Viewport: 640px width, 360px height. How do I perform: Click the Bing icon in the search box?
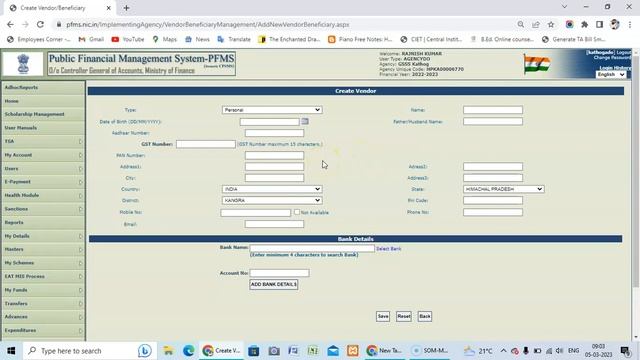click(144, 351)
